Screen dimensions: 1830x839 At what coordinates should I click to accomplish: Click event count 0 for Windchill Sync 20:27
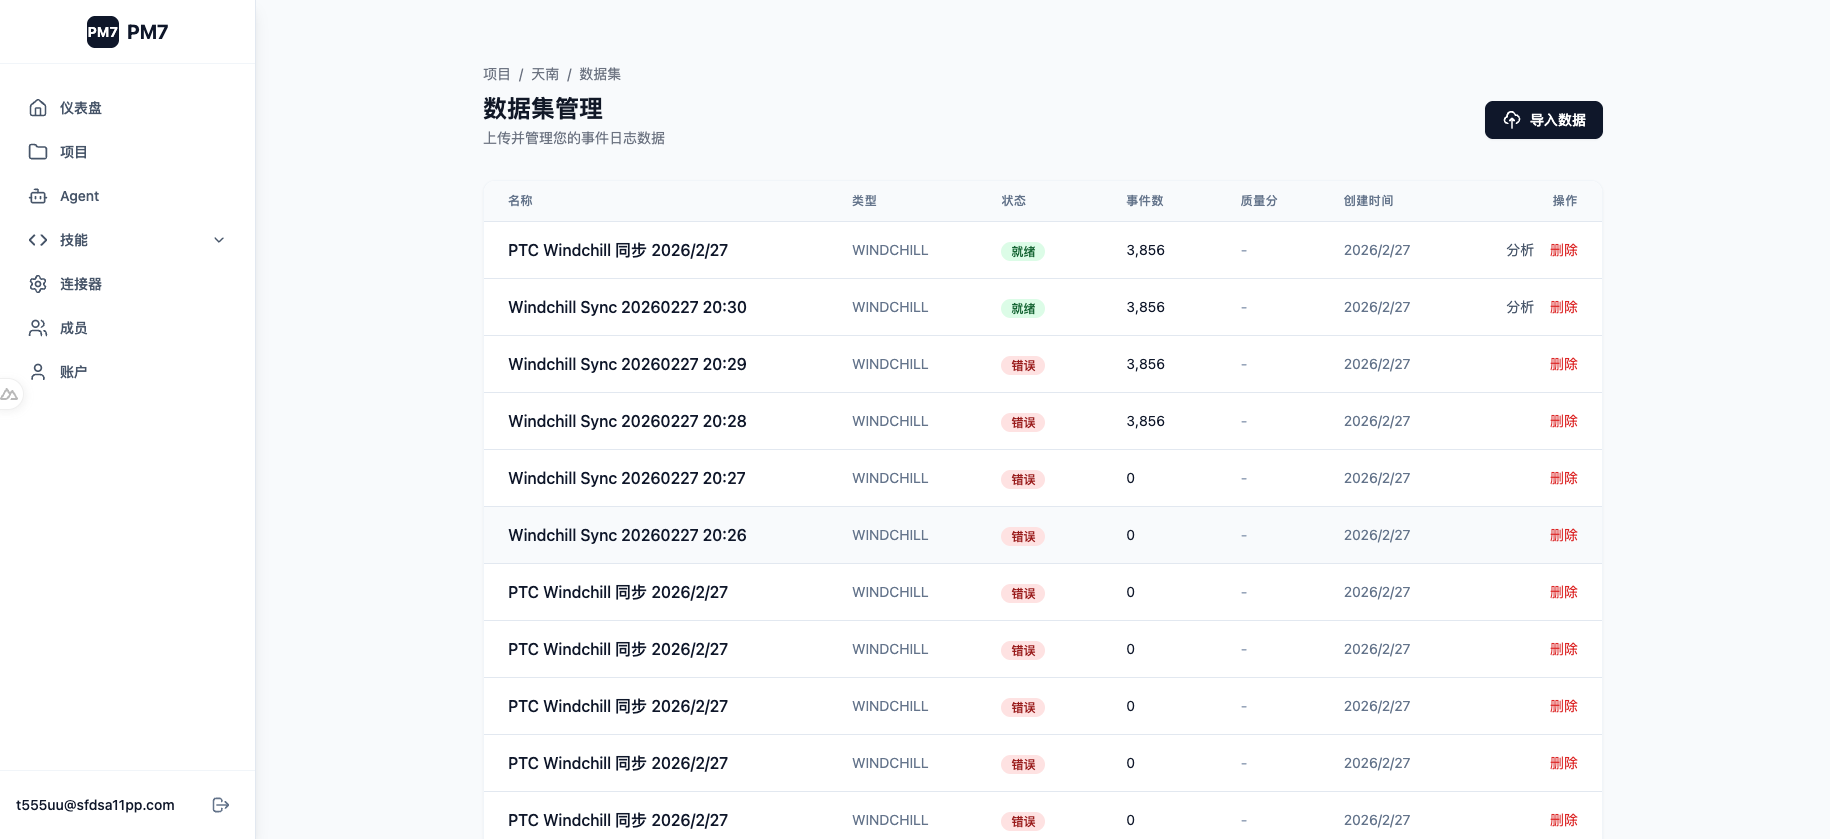tap(1130, 478)
